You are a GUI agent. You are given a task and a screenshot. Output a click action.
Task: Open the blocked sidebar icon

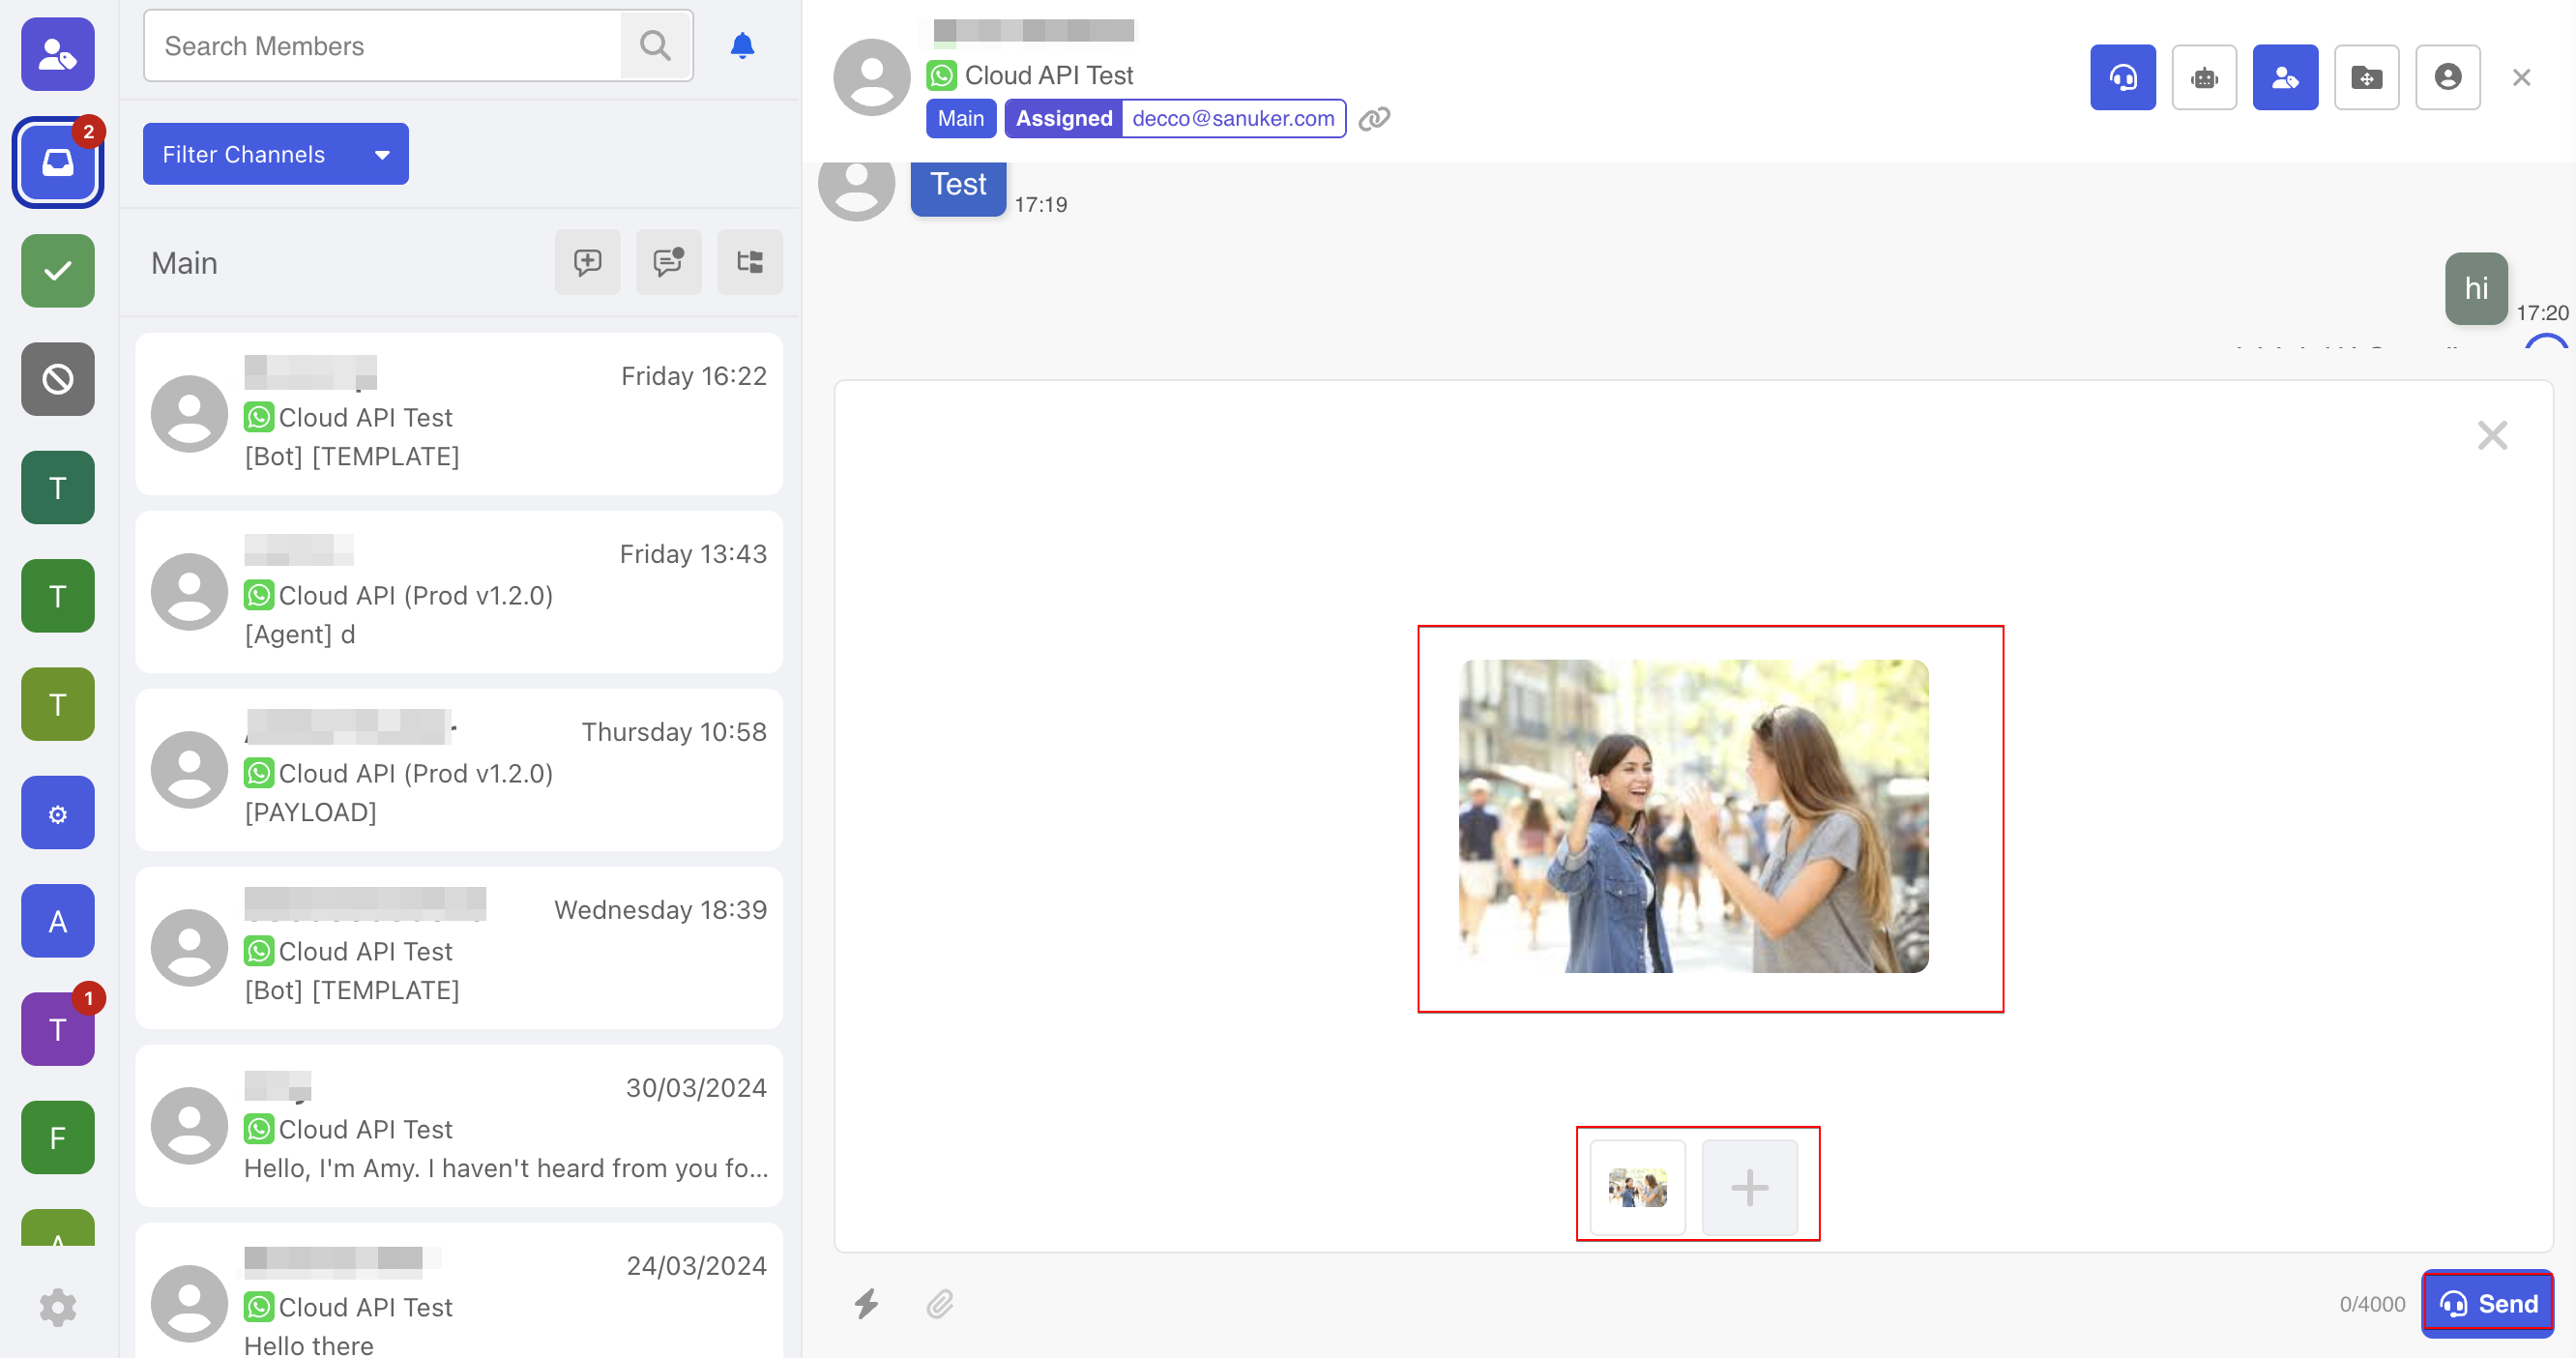58,379
